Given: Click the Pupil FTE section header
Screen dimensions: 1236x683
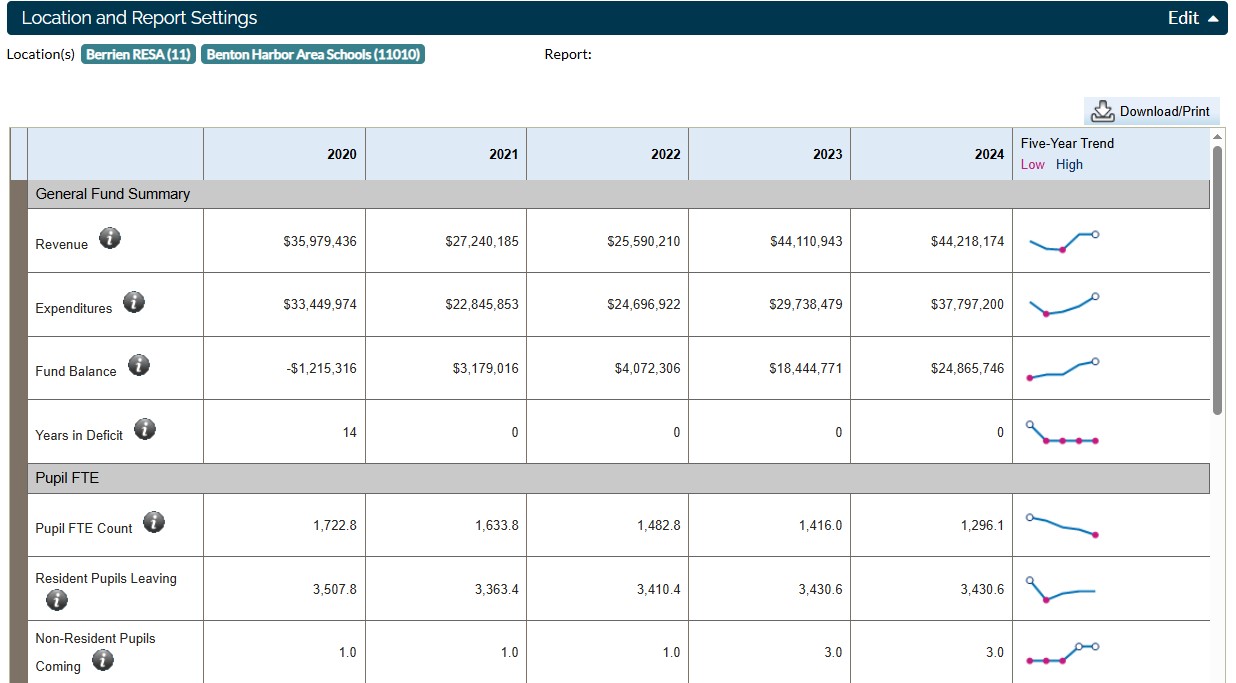Looking at the screenshot, I should coord(67,478).
